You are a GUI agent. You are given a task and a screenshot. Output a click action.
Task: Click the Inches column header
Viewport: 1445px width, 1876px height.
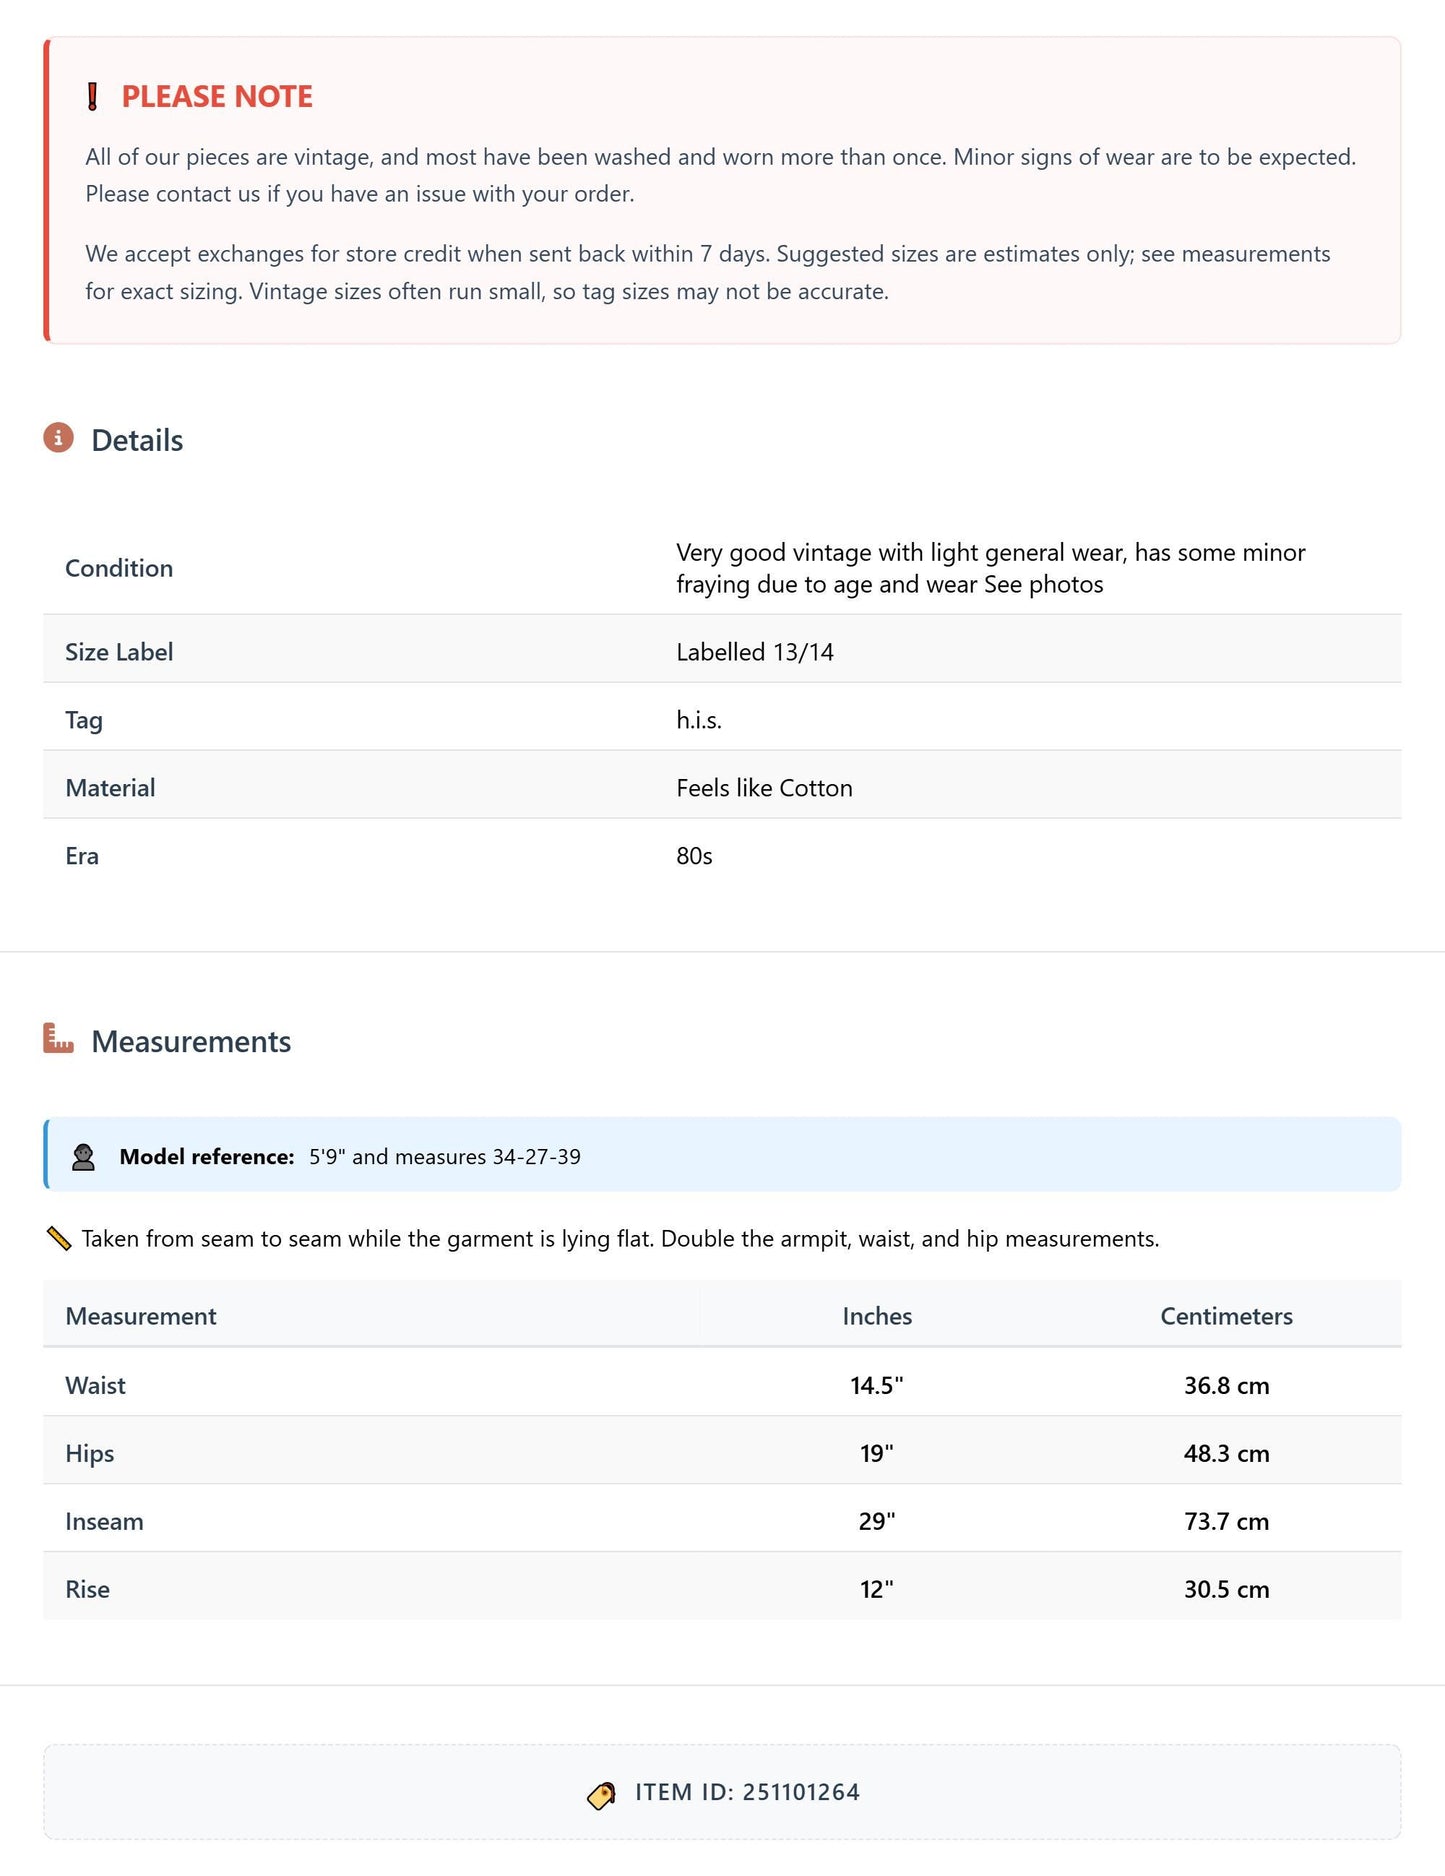pyautogui.click(x=877, y=1316)
